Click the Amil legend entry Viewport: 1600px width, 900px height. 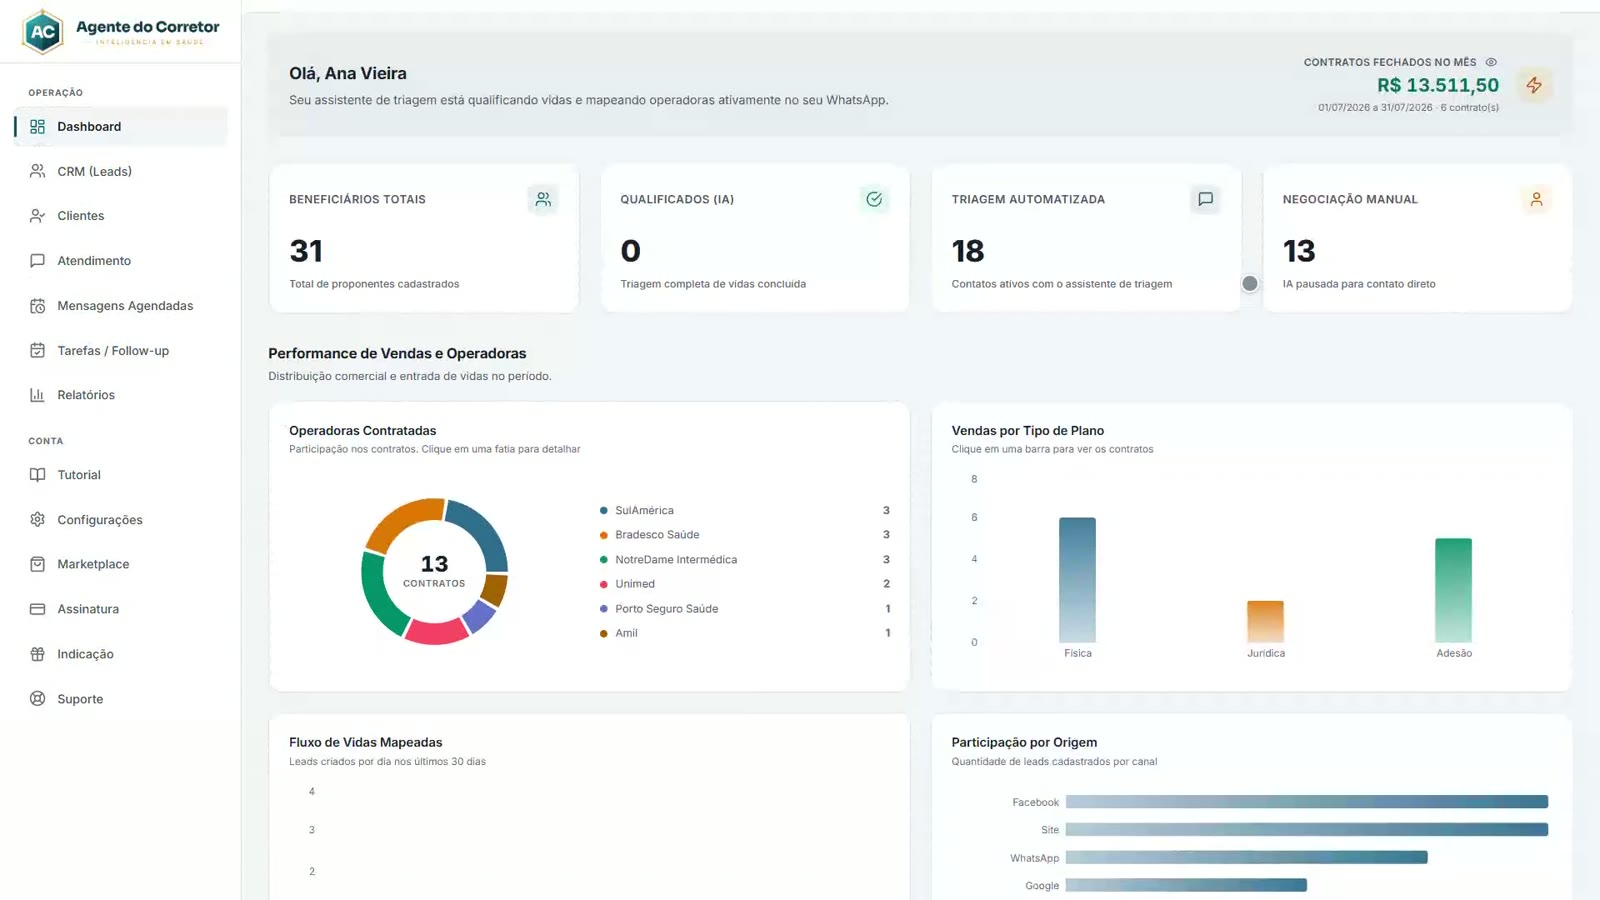pos(745,633)
